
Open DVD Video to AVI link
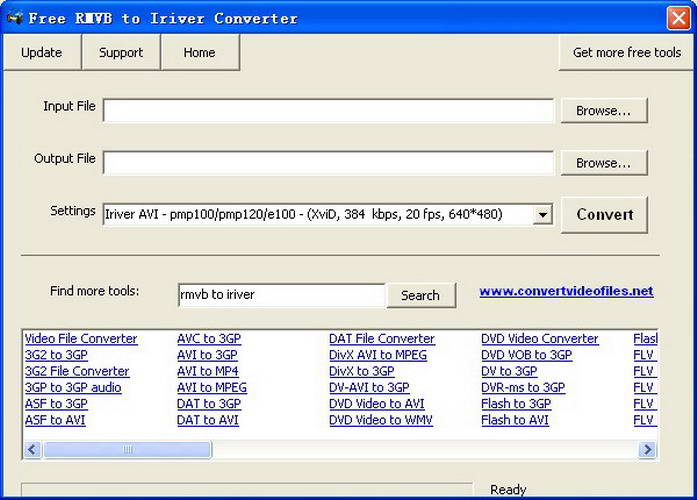377,404
